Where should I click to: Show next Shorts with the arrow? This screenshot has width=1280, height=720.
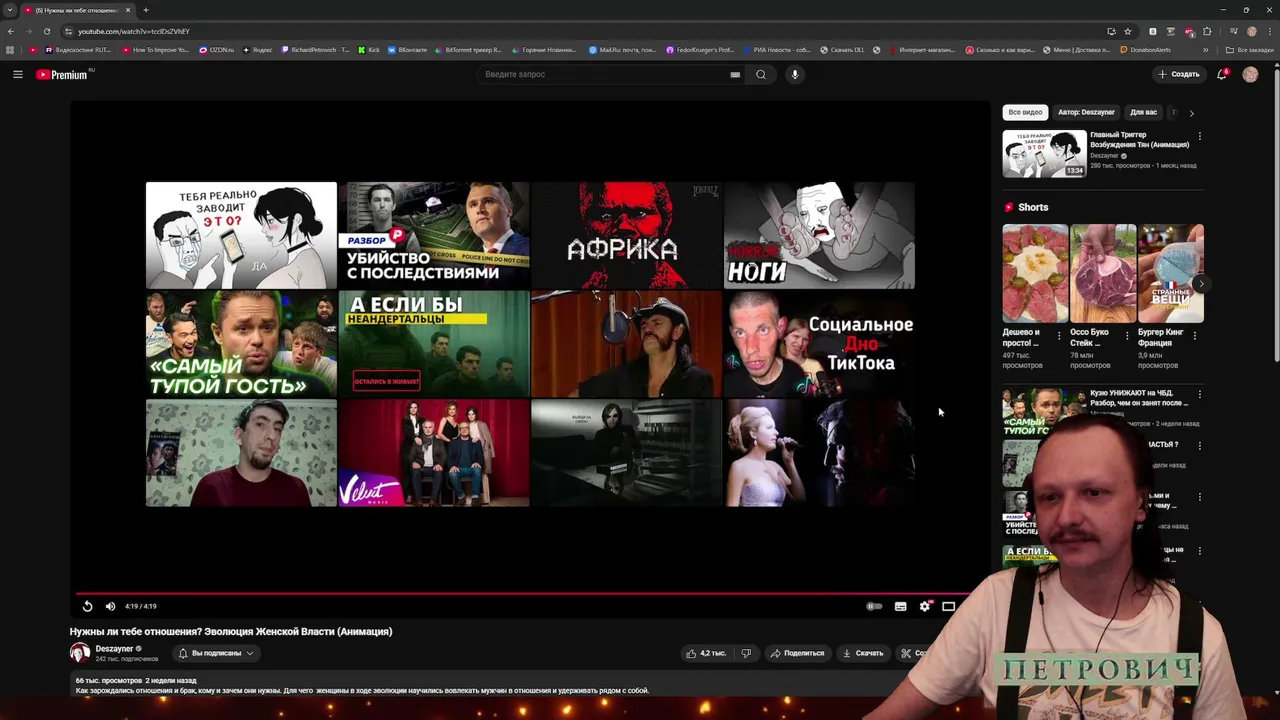click(1200, 284)
